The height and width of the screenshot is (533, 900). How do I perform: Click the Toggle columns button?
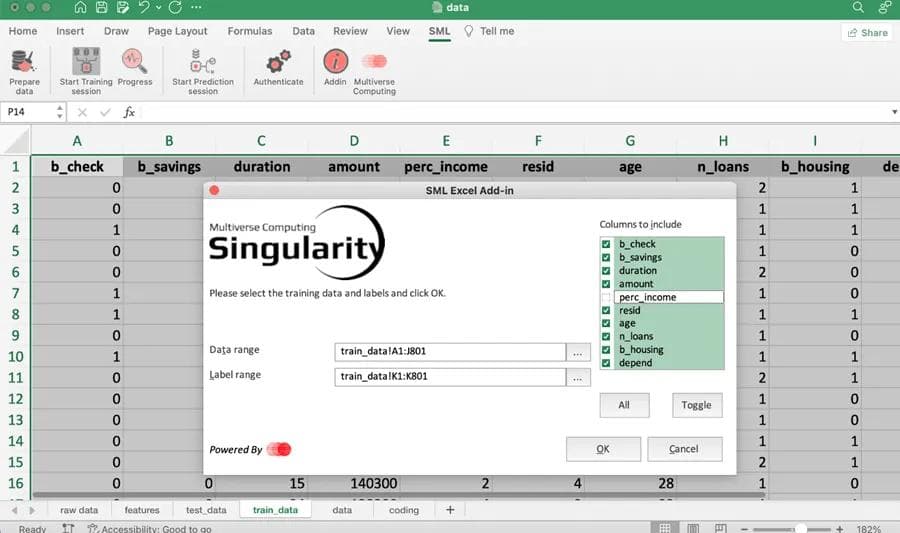pos(696,405)
